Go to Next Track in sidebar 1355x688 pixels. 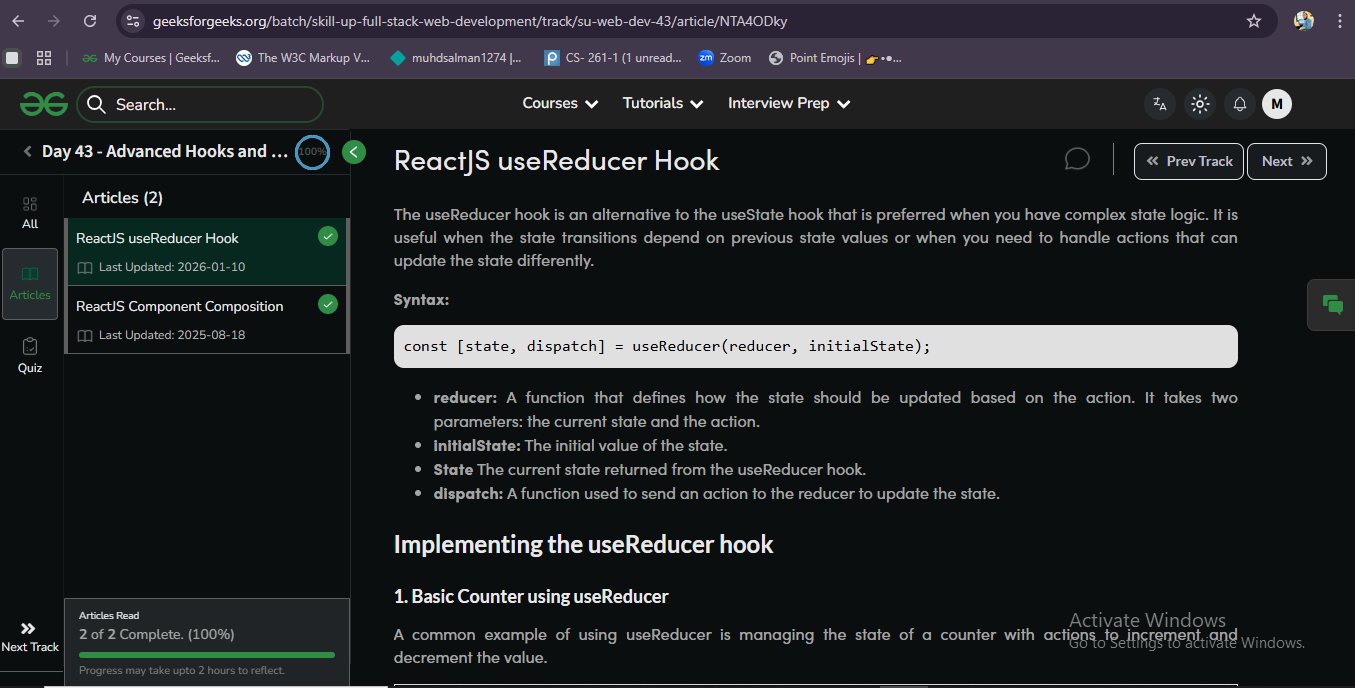pos(30,637)
